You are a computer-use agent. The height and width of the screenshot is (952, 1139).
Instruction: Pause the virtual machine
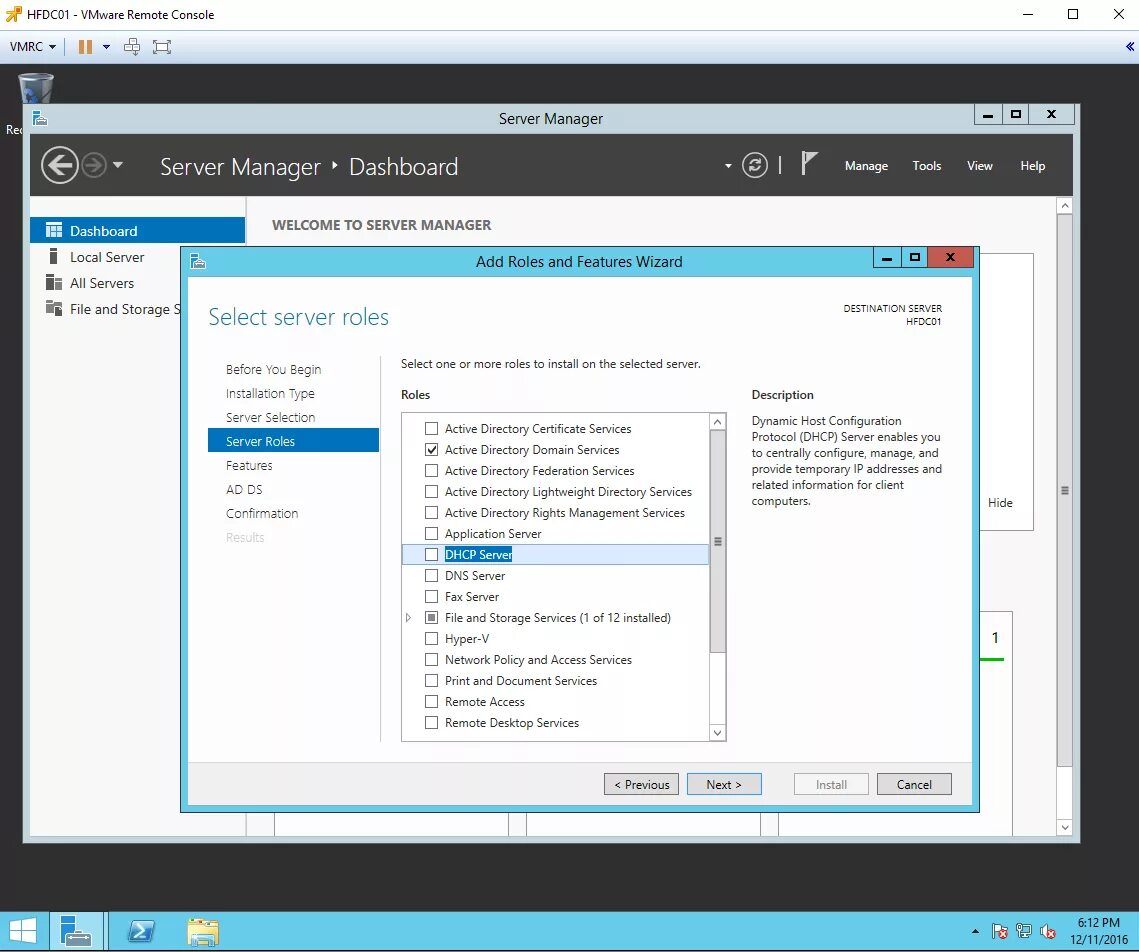[x=85, y=46]
